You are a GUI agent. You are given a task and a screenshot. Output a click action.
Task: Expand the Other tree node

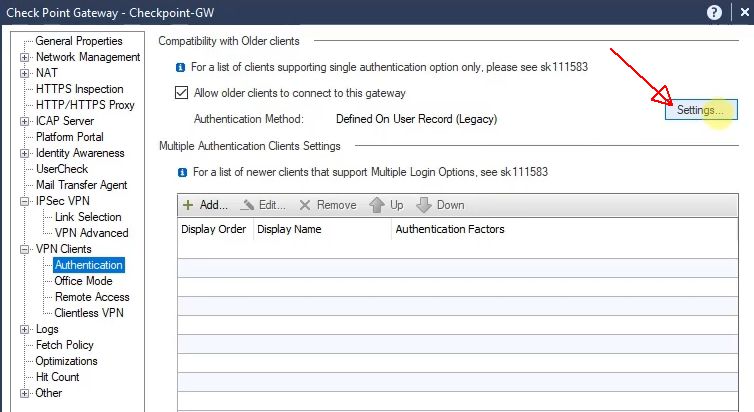[x=24, y=393]
